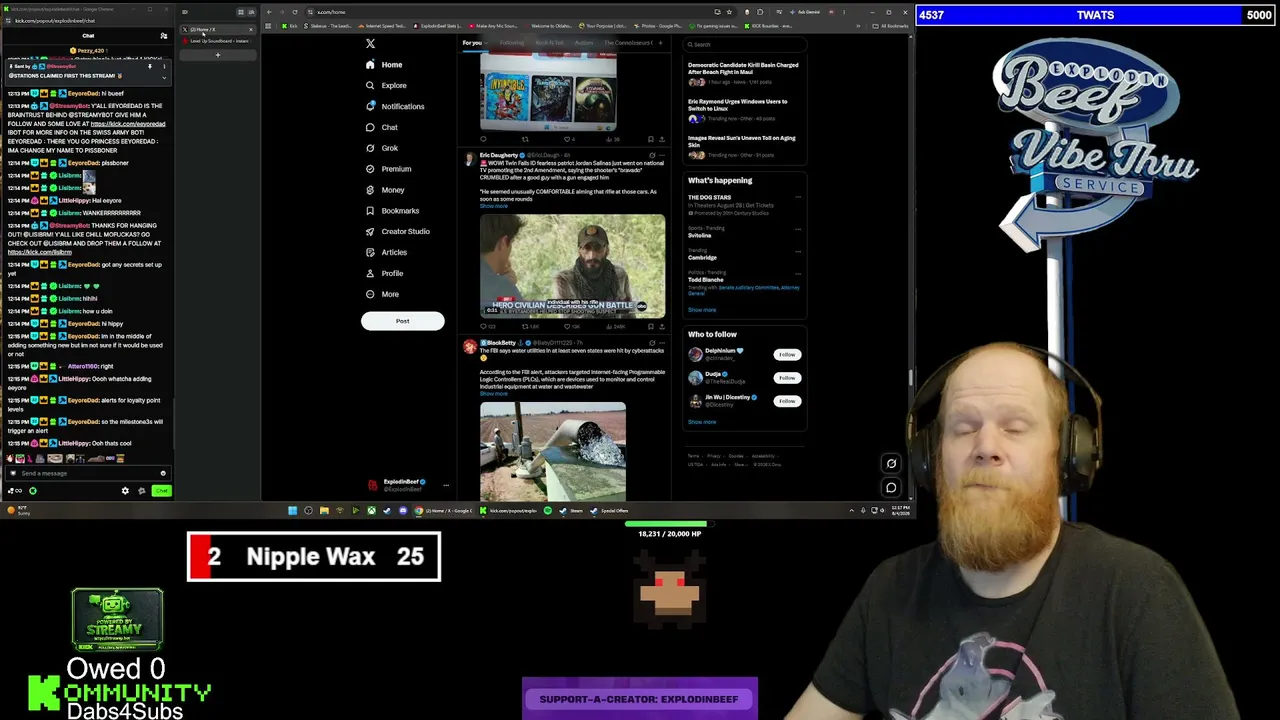The height and width of the screenshot is (720, 1280).
Task: Follow the Dudja account
Action: (787, 378)
